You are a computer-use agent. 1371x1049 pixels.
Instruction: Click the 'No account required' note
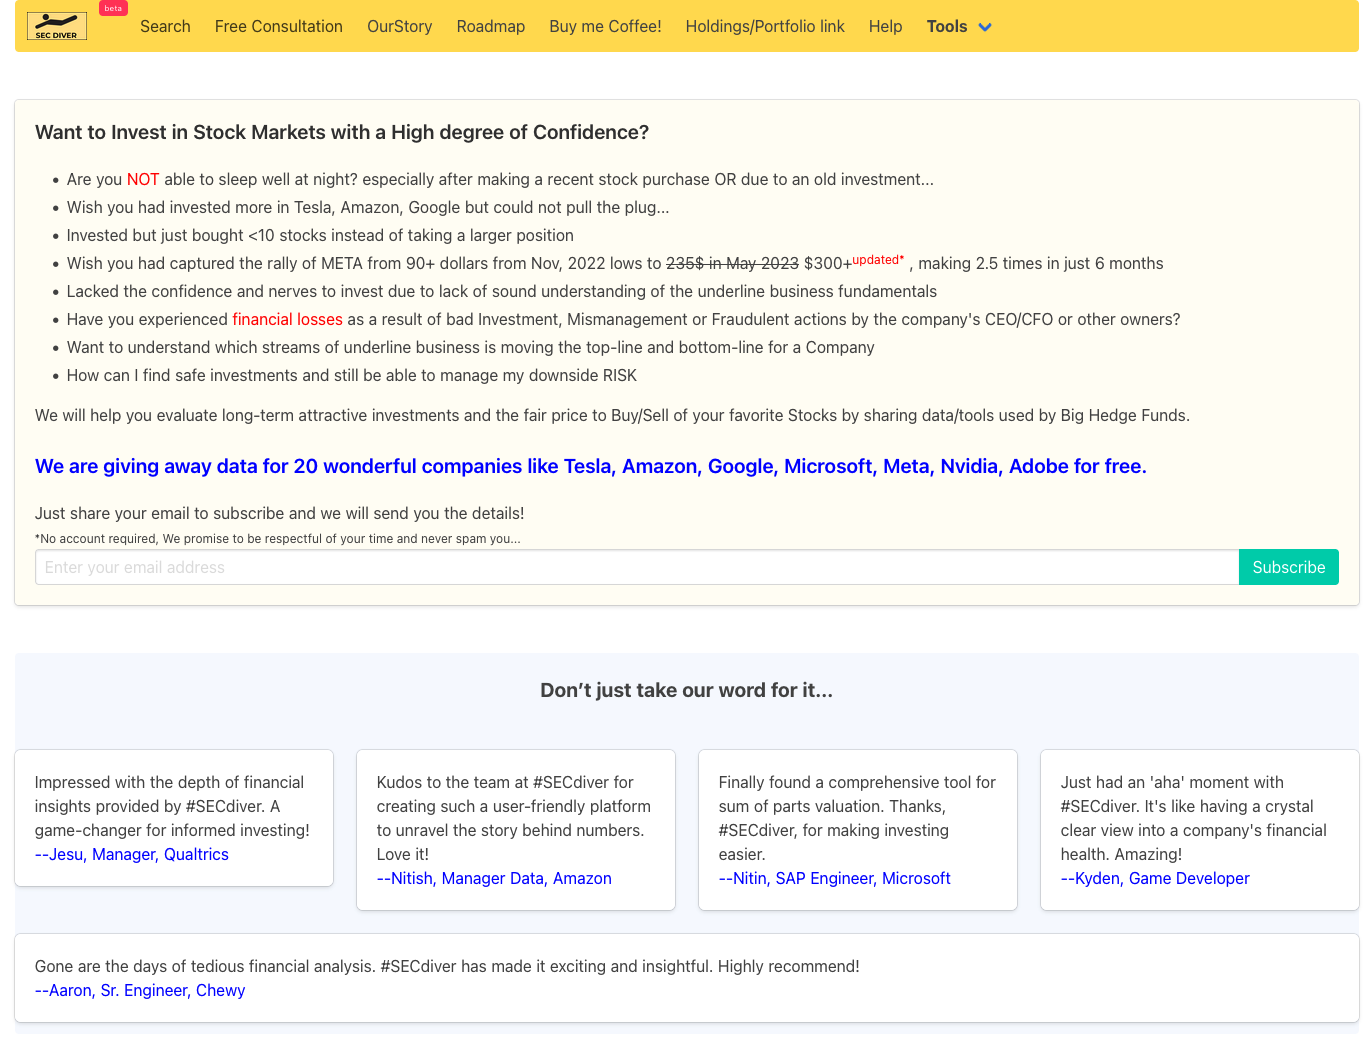tap(277, 538)
